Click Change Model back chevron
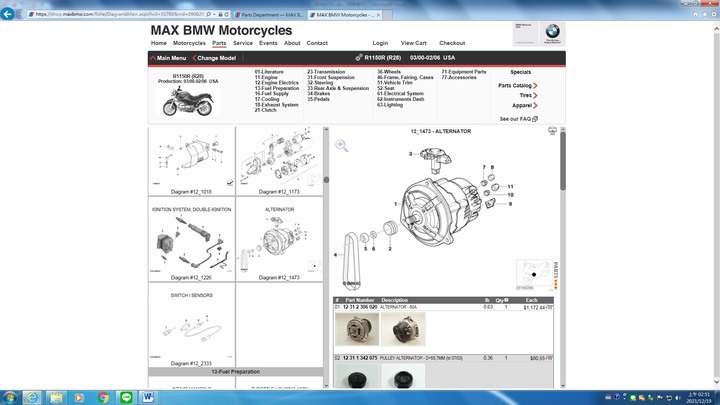 click(x=194, y=58)
